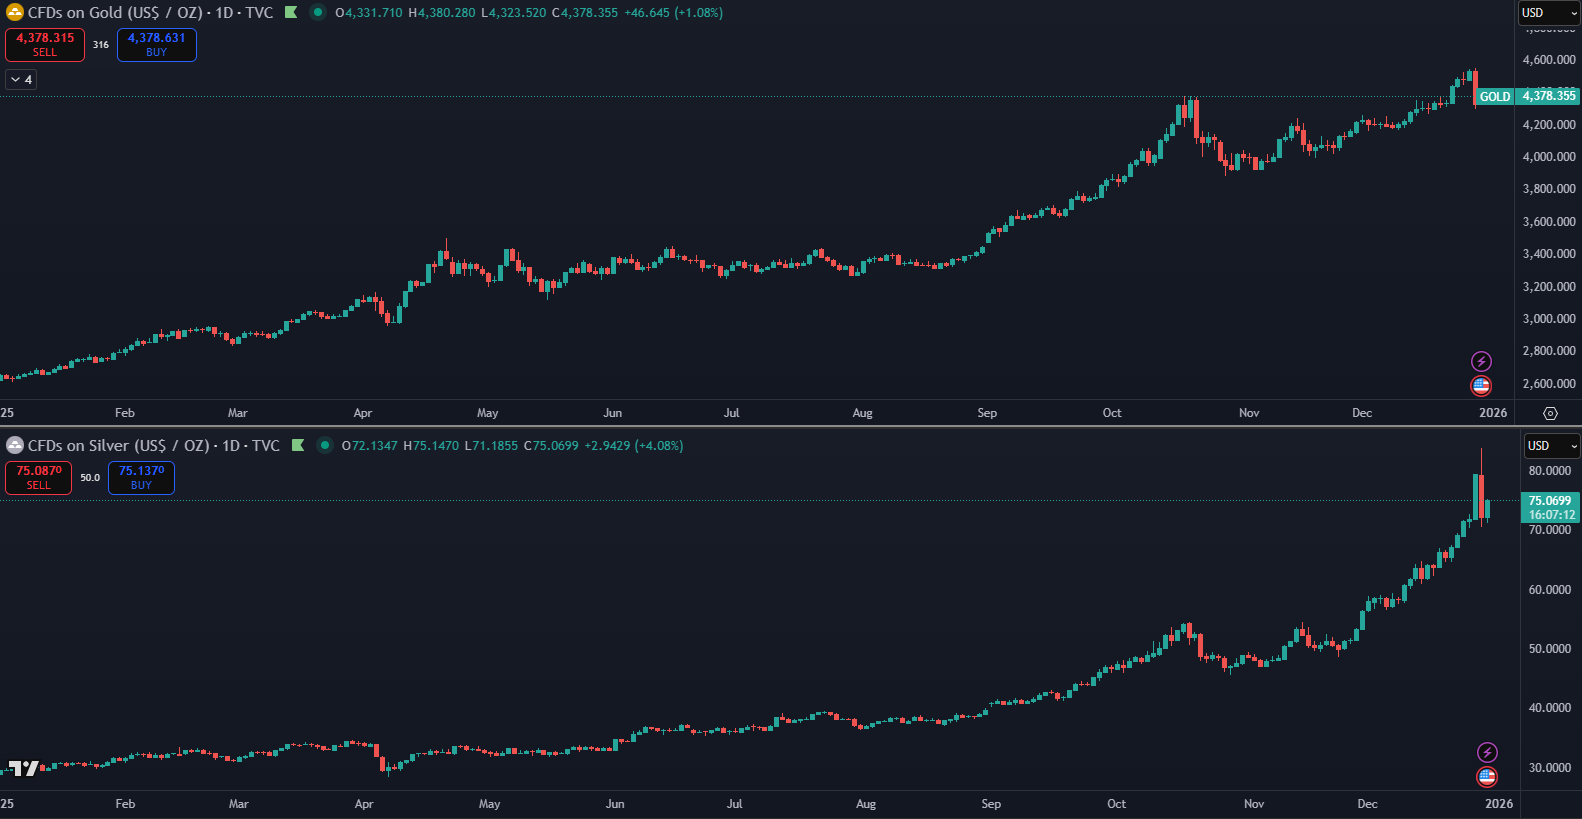1582x819 pixels.
Task: Open the US flag economic event on silver chart
Action: coord(1487,776)
